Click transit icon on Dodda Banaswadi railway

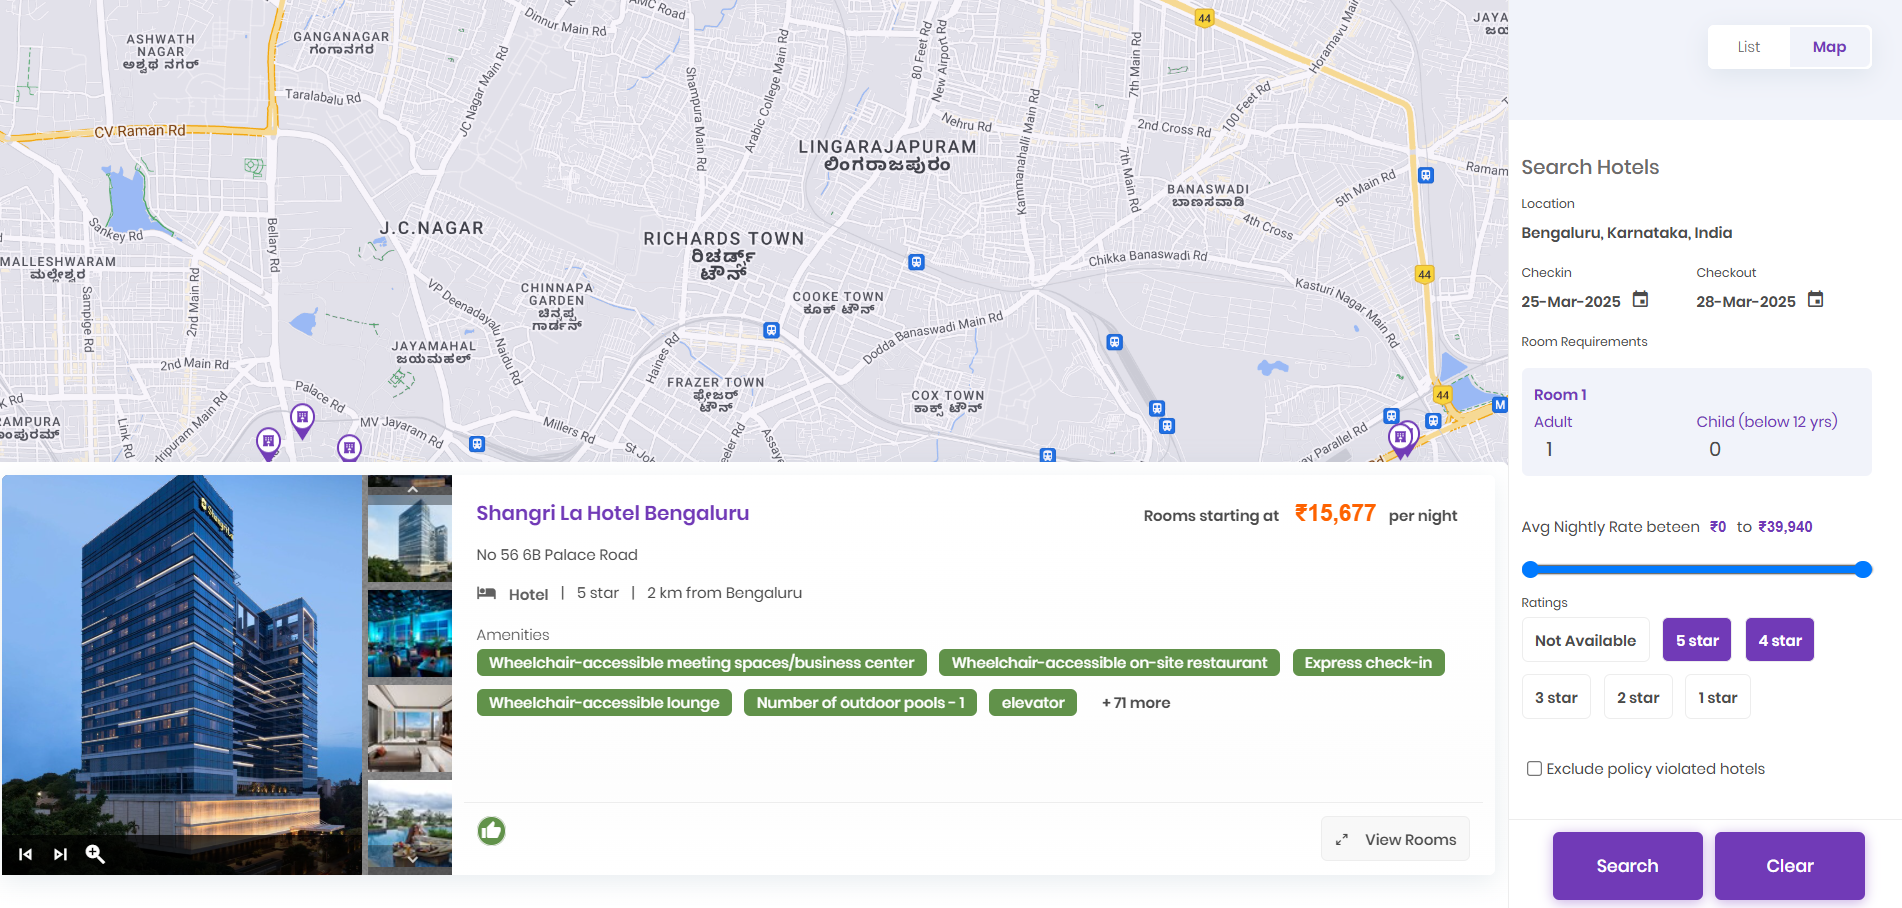pos(1115,342)
